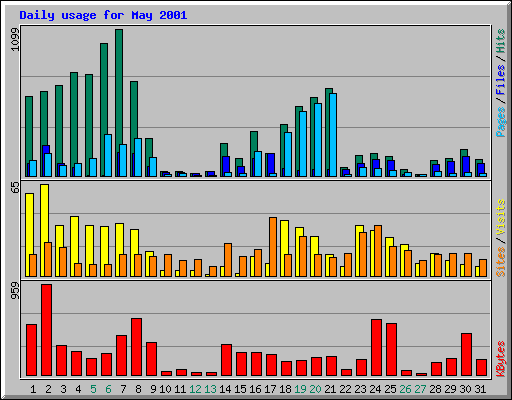The image size is (512, 400).
Task: Click day label 21 on the x-axis
Action: pyautogui.click(x=330, y=389)
